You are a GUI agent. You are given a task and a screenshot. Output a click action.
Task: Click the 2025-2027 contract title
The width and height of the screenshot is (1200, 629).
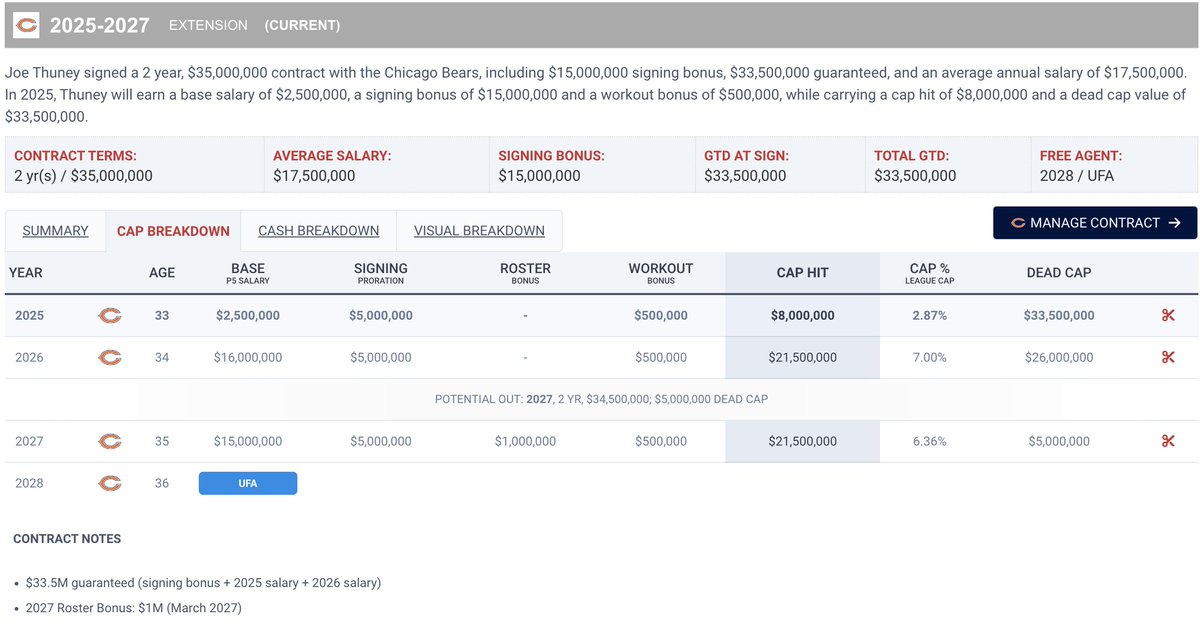tap(99, 25)
